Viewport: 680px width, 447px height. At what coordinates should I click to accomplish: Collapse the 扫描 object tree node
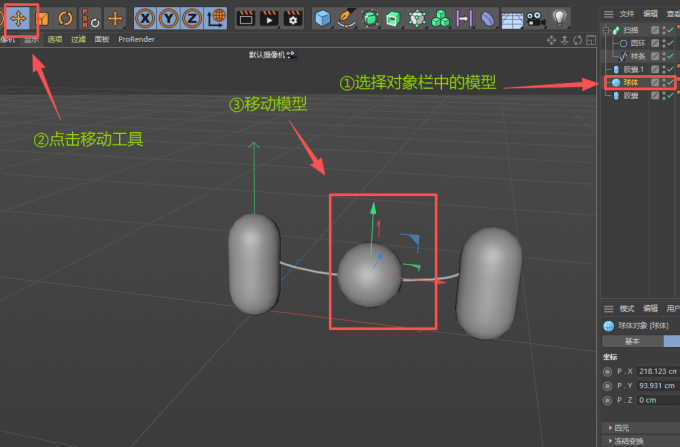(x=604, y=31)
